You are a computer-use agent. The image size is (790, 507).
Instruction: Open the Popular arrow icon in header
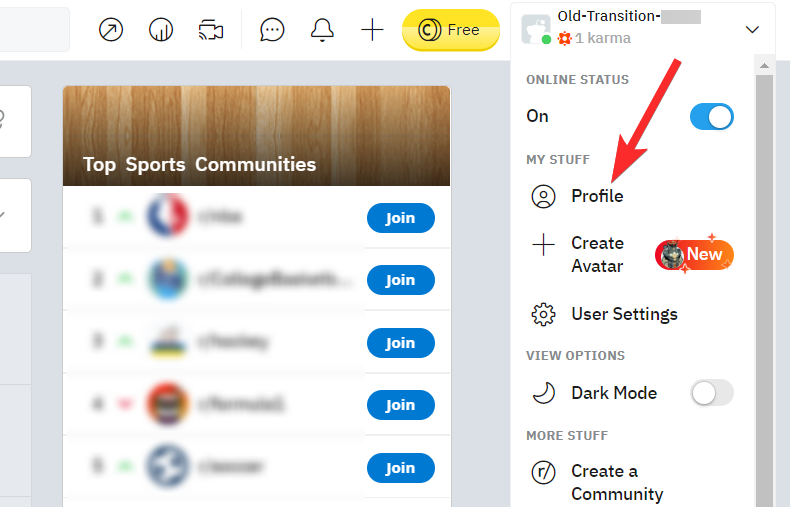tap(112, 30)
